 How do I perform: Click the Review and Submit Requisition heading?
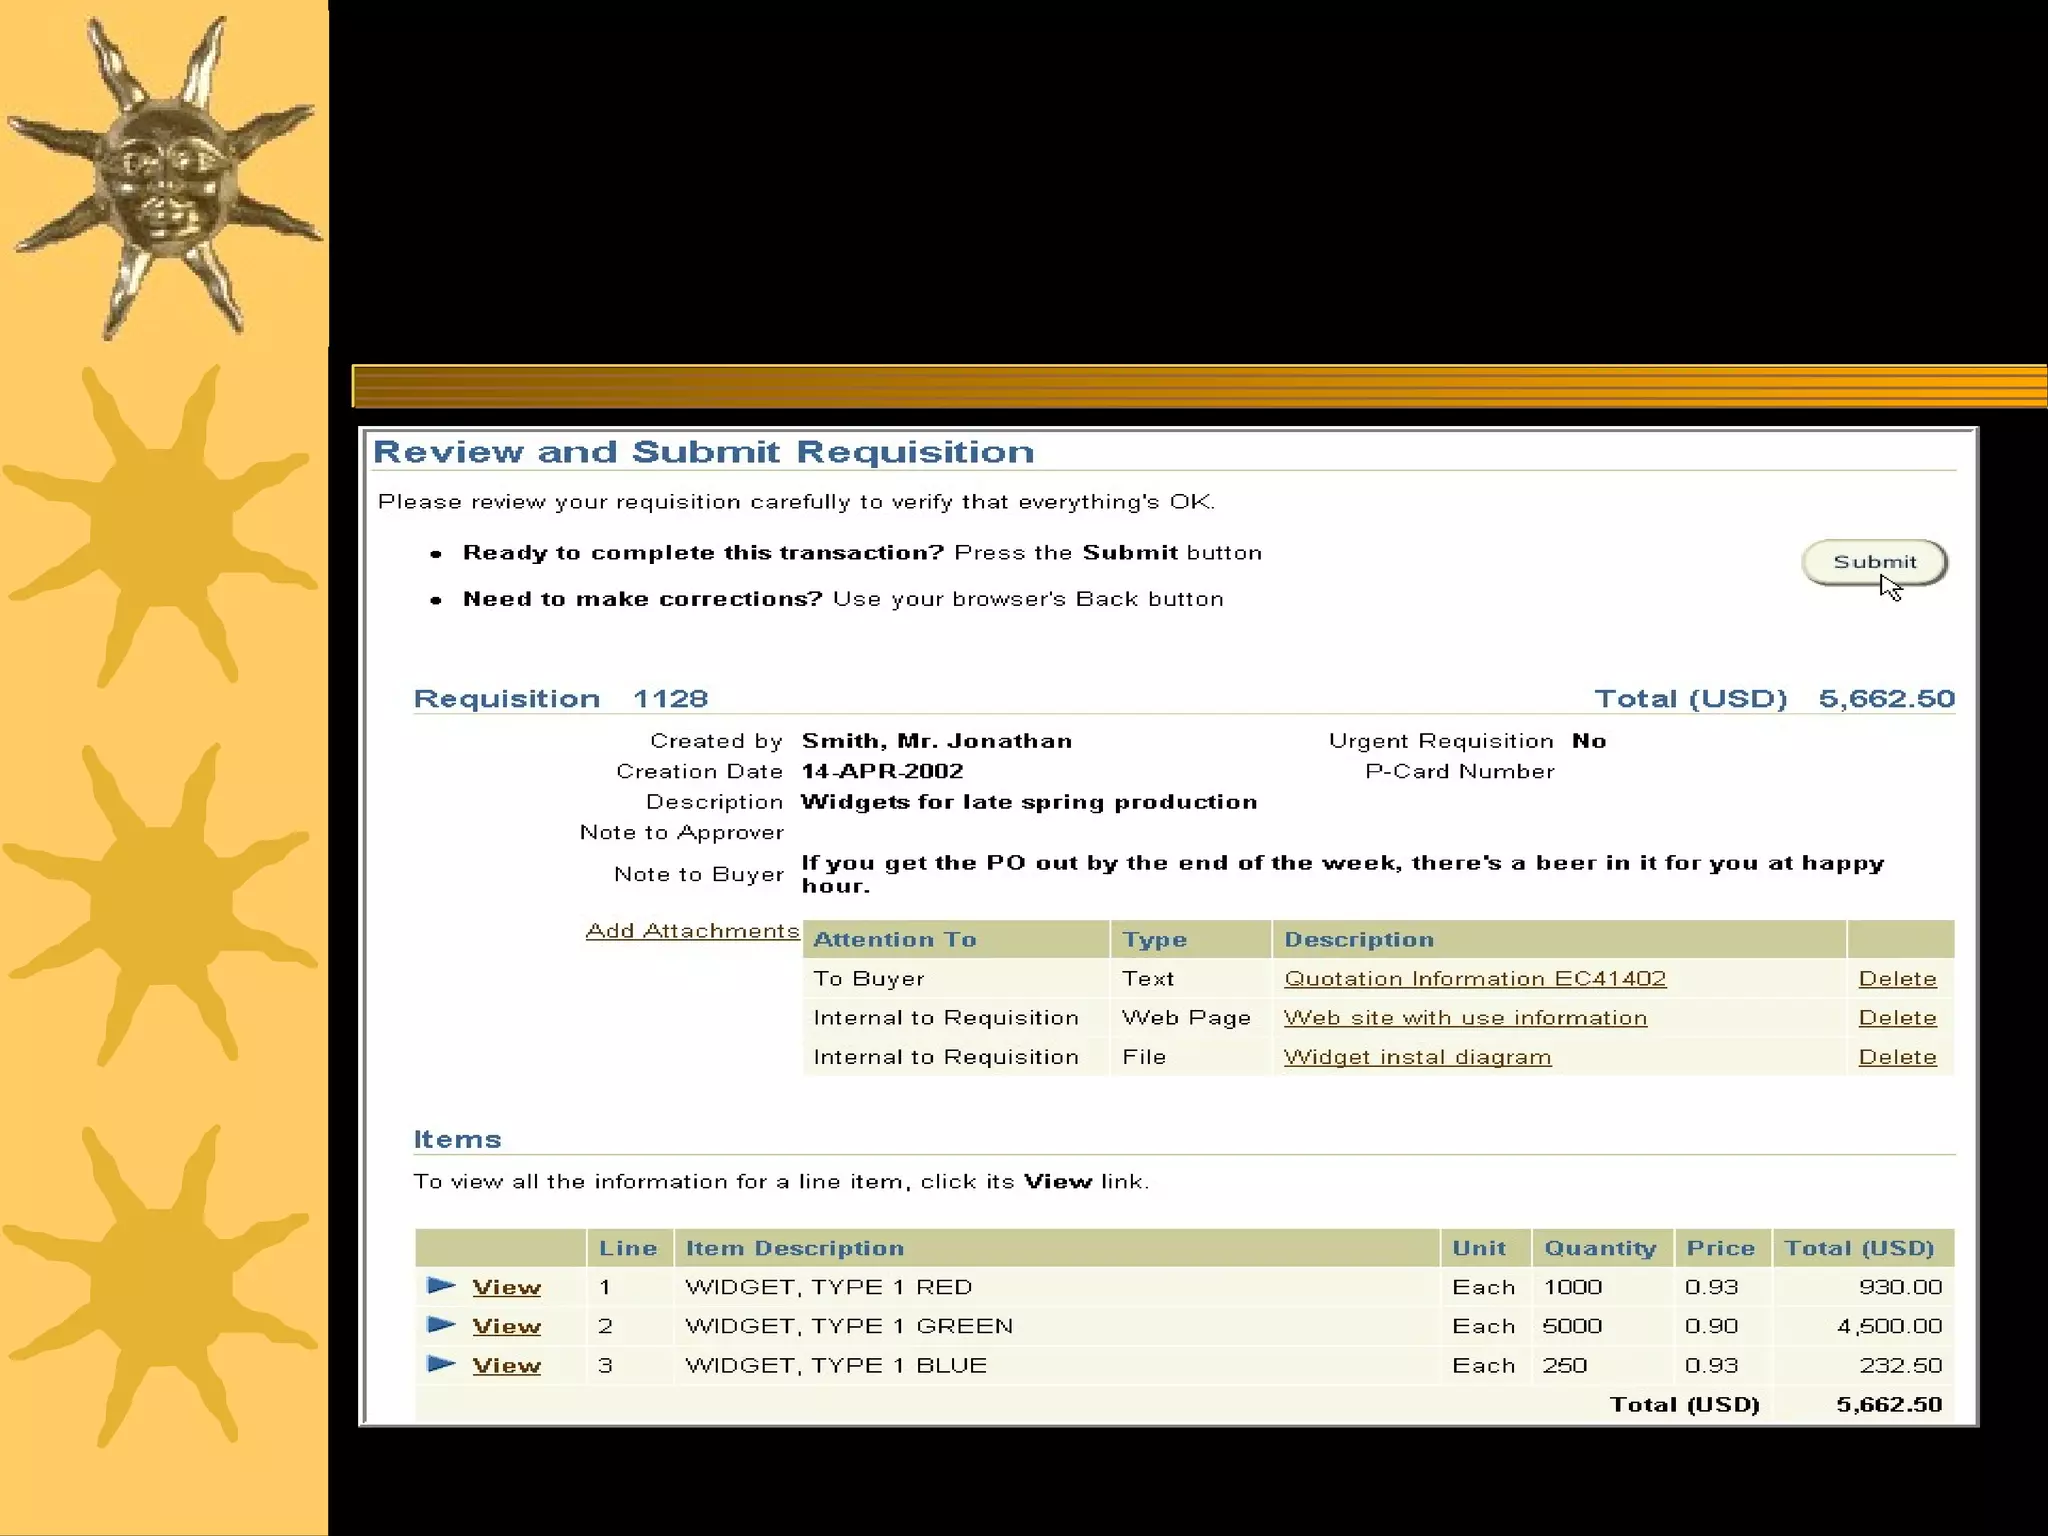coord(703,452)
